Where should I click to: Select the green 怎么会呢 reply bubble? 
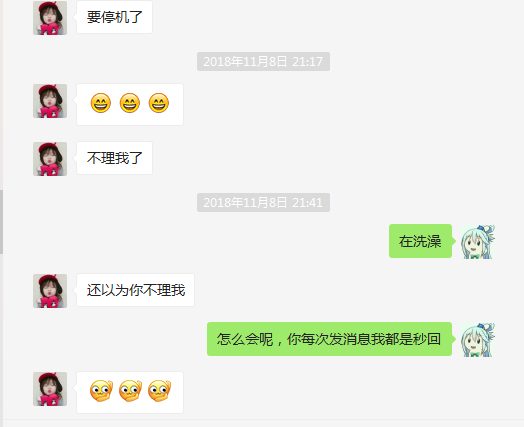(x=330, y=339)
